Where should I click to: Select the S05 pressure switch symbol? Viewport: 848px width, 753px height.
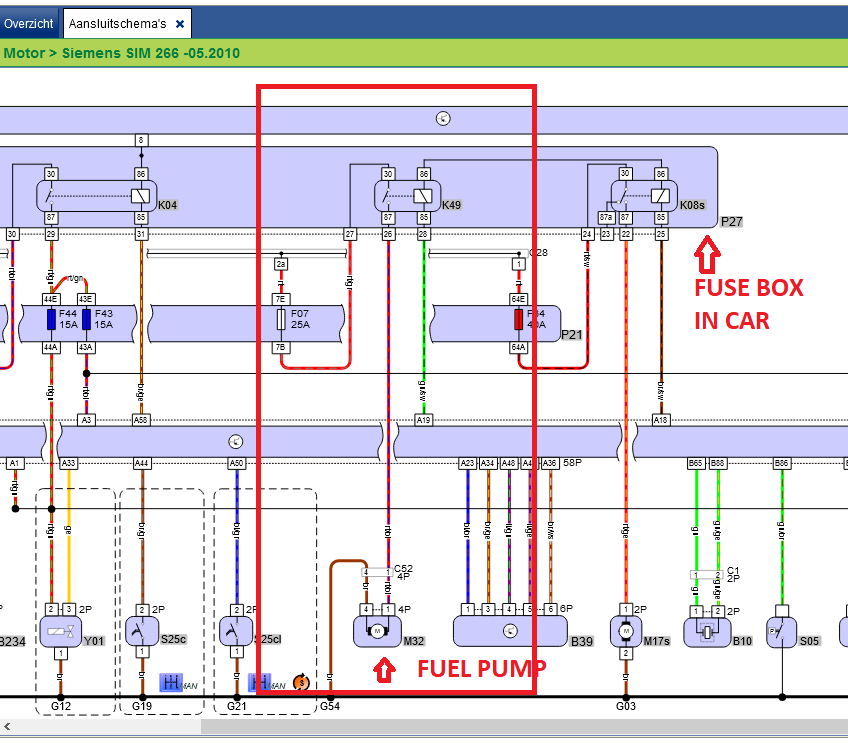(782, 632)
